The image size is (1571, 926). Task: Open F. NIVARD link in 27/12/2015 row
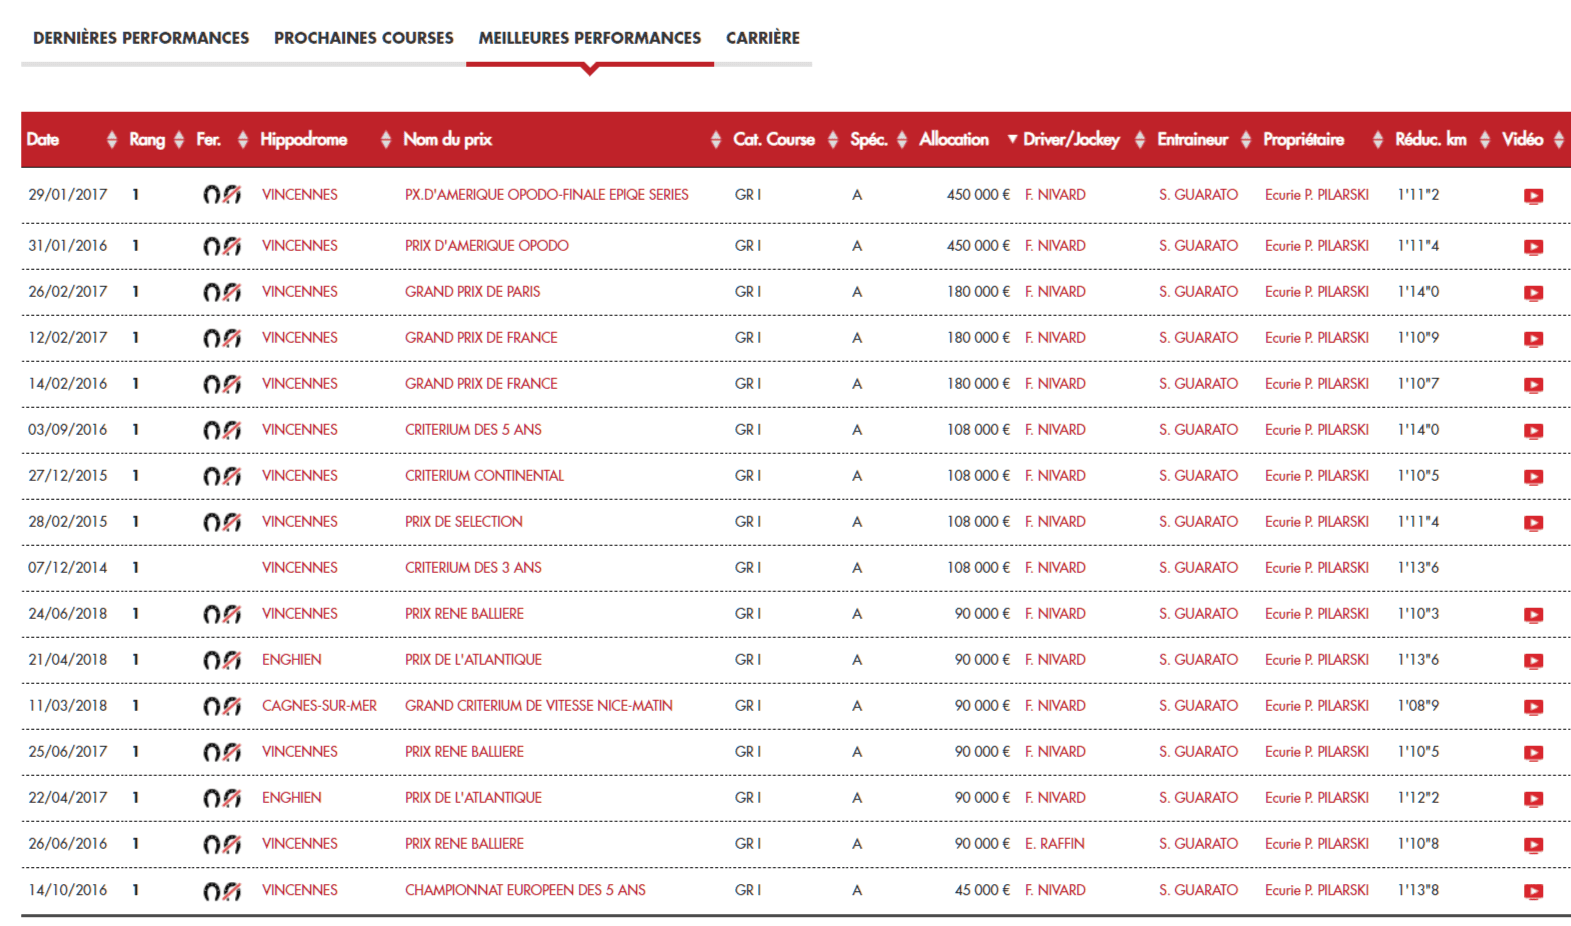(x=1055, y=476)
